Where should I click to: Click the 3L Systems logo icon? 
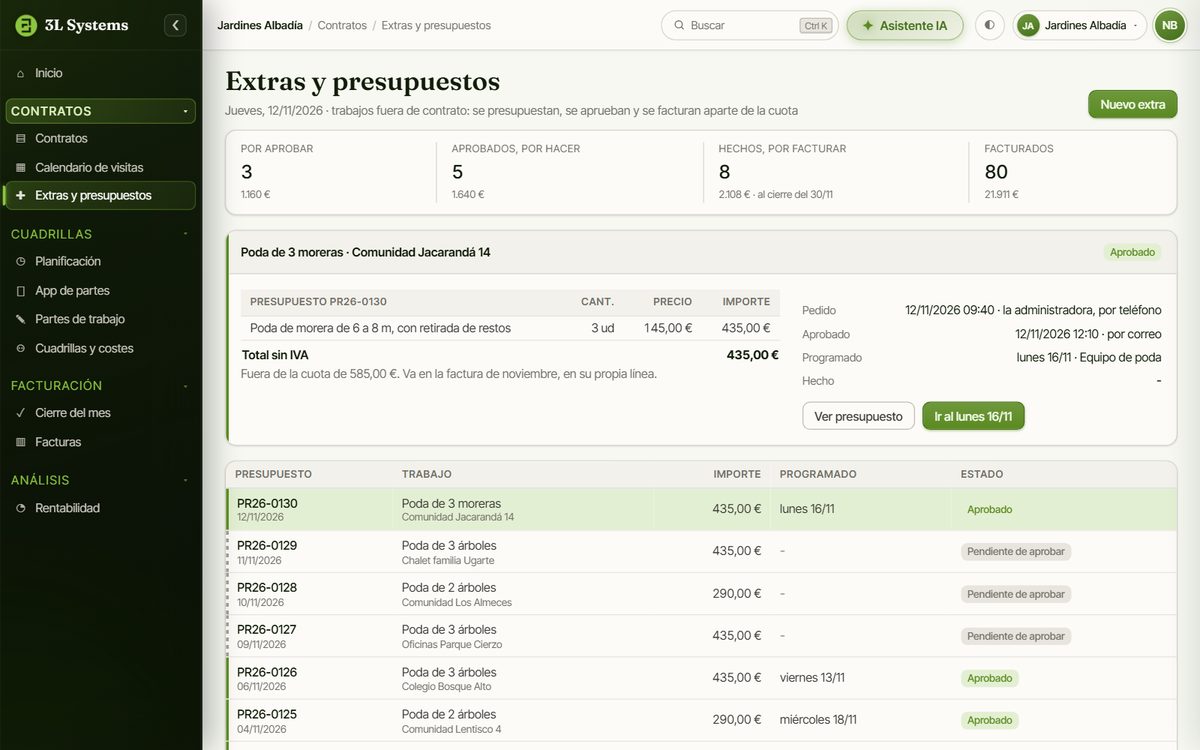[26, 25]
